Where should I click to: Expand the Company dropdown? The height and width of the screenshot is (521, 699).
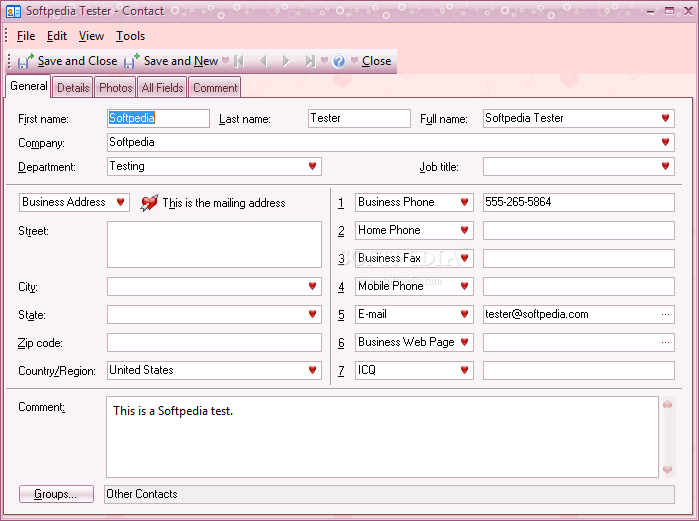pos(666,142)
